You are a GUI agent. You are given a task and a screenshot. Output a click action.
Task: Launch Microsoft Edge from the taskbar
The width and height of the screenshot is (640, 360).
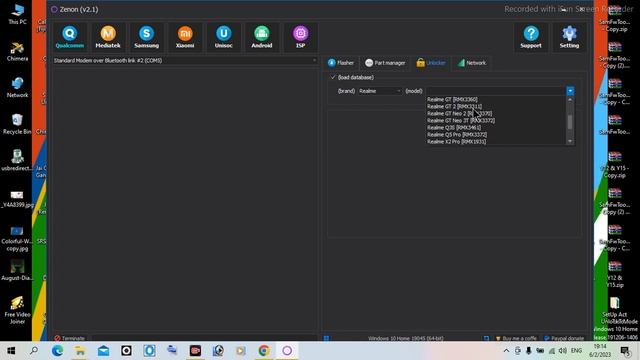tap(57, 351)
